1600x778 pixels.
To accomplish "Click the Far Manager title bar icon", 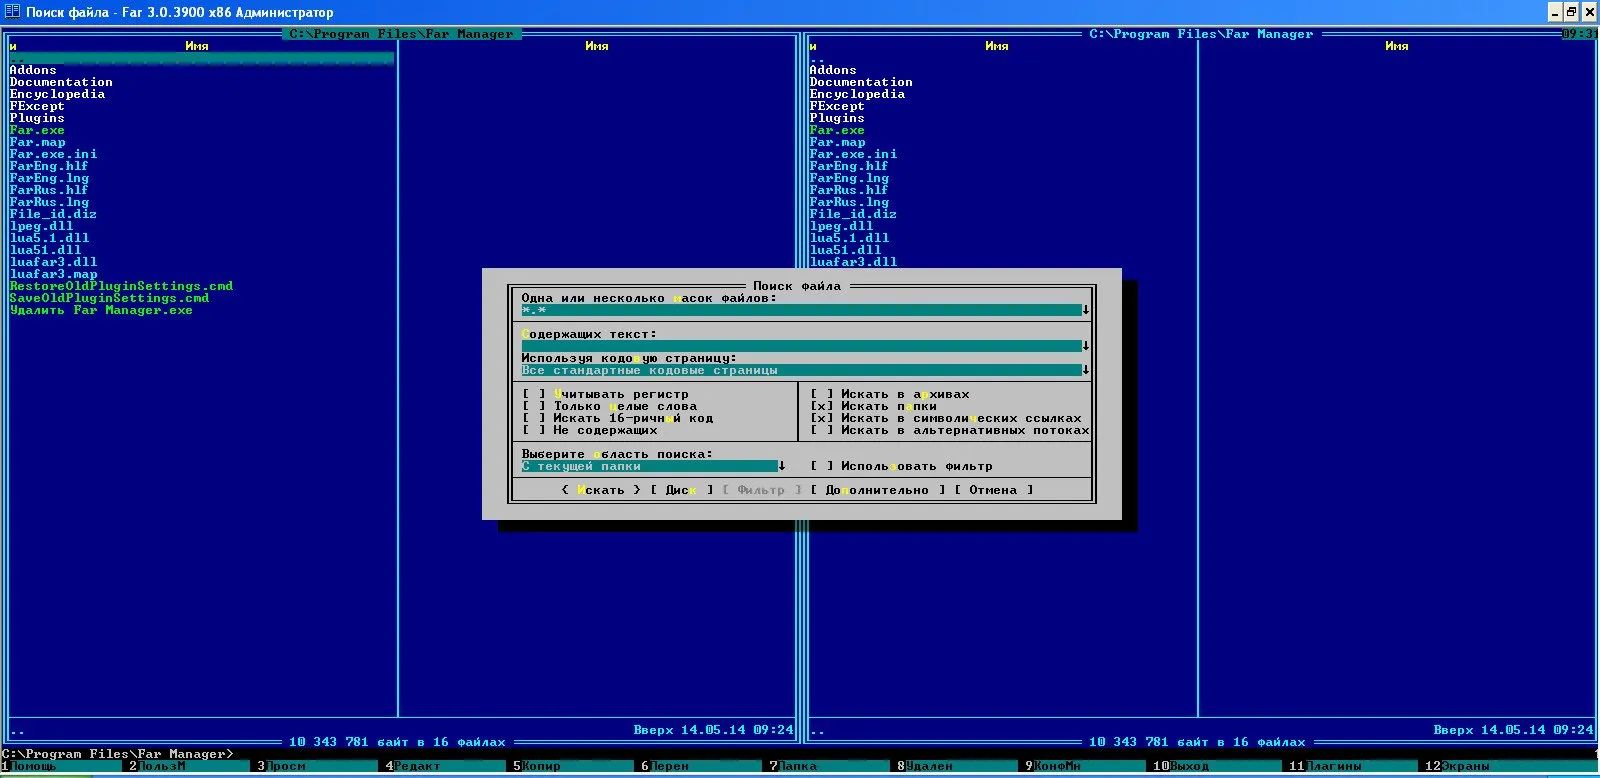I will (x=12, y=12).
